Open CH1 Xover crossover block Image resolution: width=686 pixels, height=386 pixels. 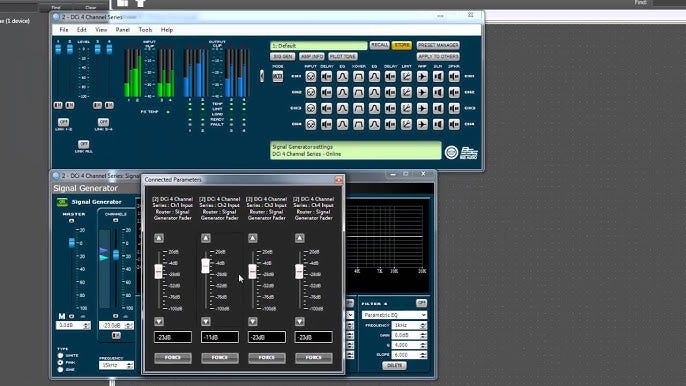(358, 76)
